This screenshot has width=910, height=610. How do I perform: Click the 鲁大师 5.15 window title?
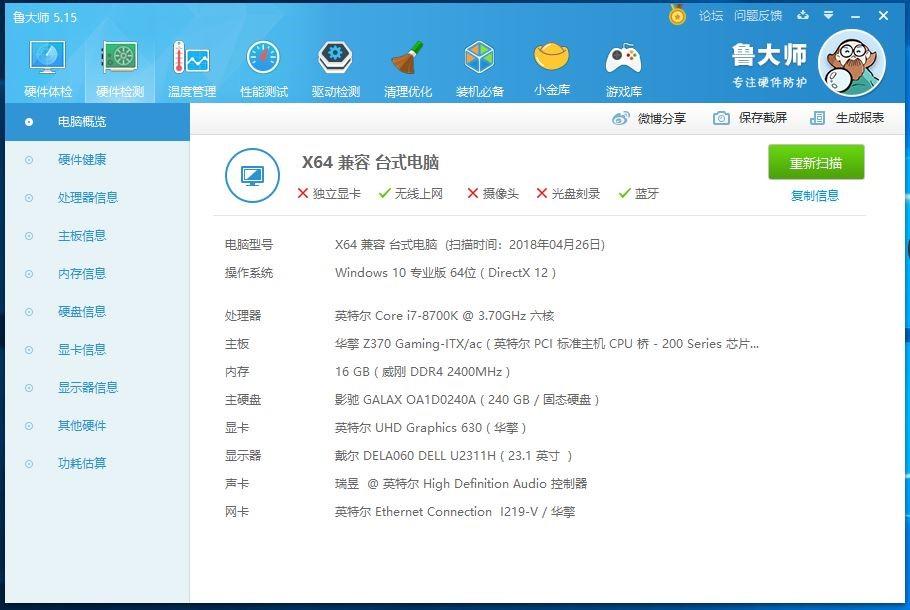point(45,17)
